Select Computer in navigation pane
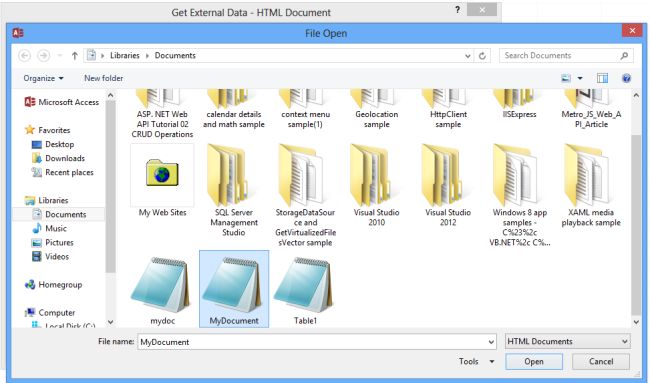 click(50, 313)
